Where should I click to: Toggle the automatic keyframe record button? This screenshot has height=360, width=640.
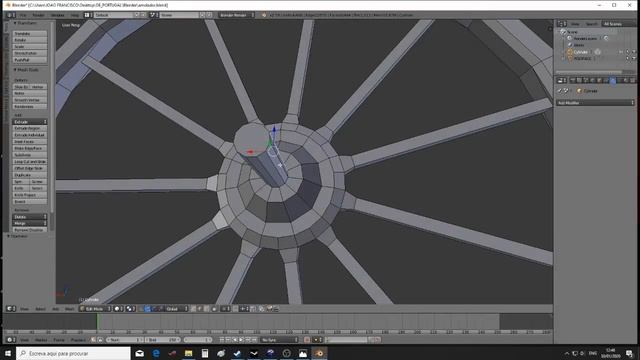(307, 340)
